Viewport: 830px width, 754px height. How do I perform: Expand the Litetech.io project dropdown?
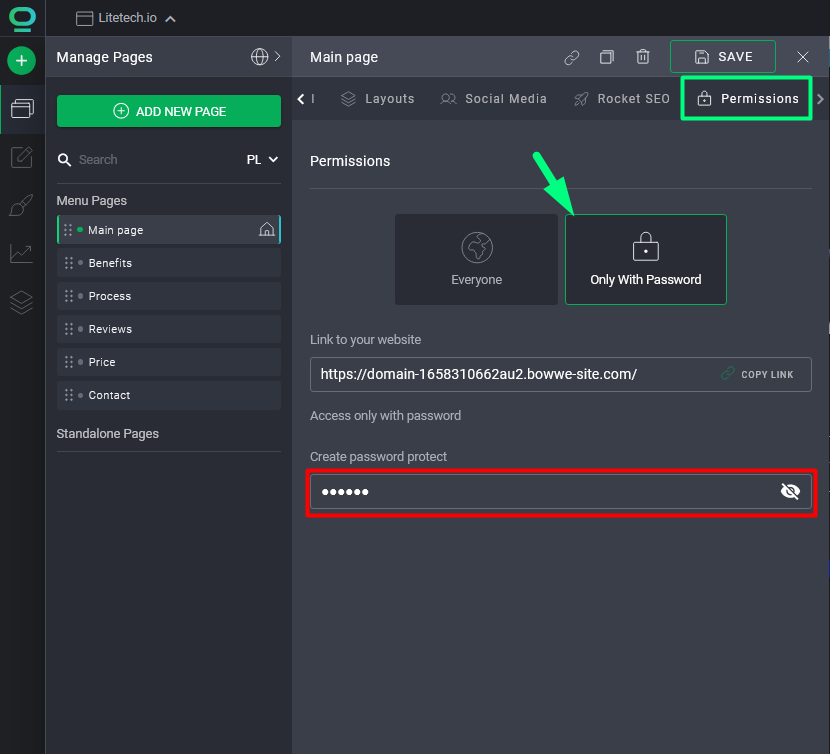[170, 19]
